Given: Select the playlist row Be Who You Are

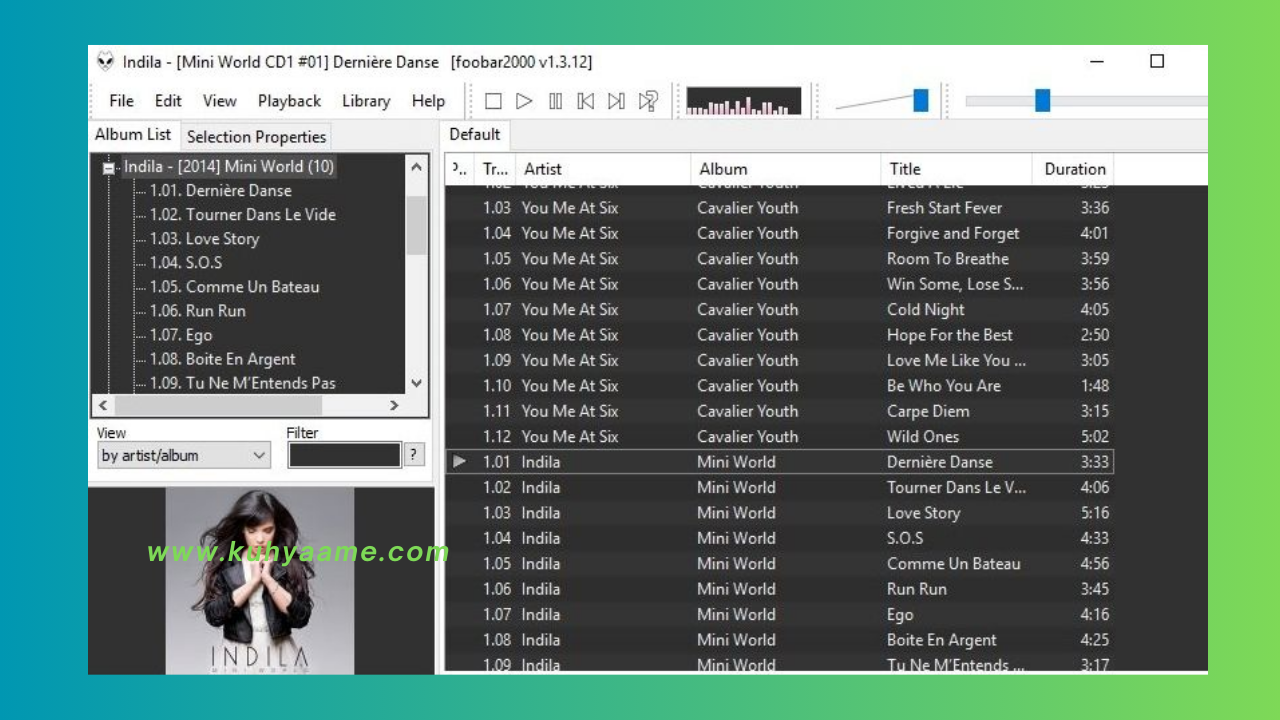Looking at the screenshot, I should point(779,386).
